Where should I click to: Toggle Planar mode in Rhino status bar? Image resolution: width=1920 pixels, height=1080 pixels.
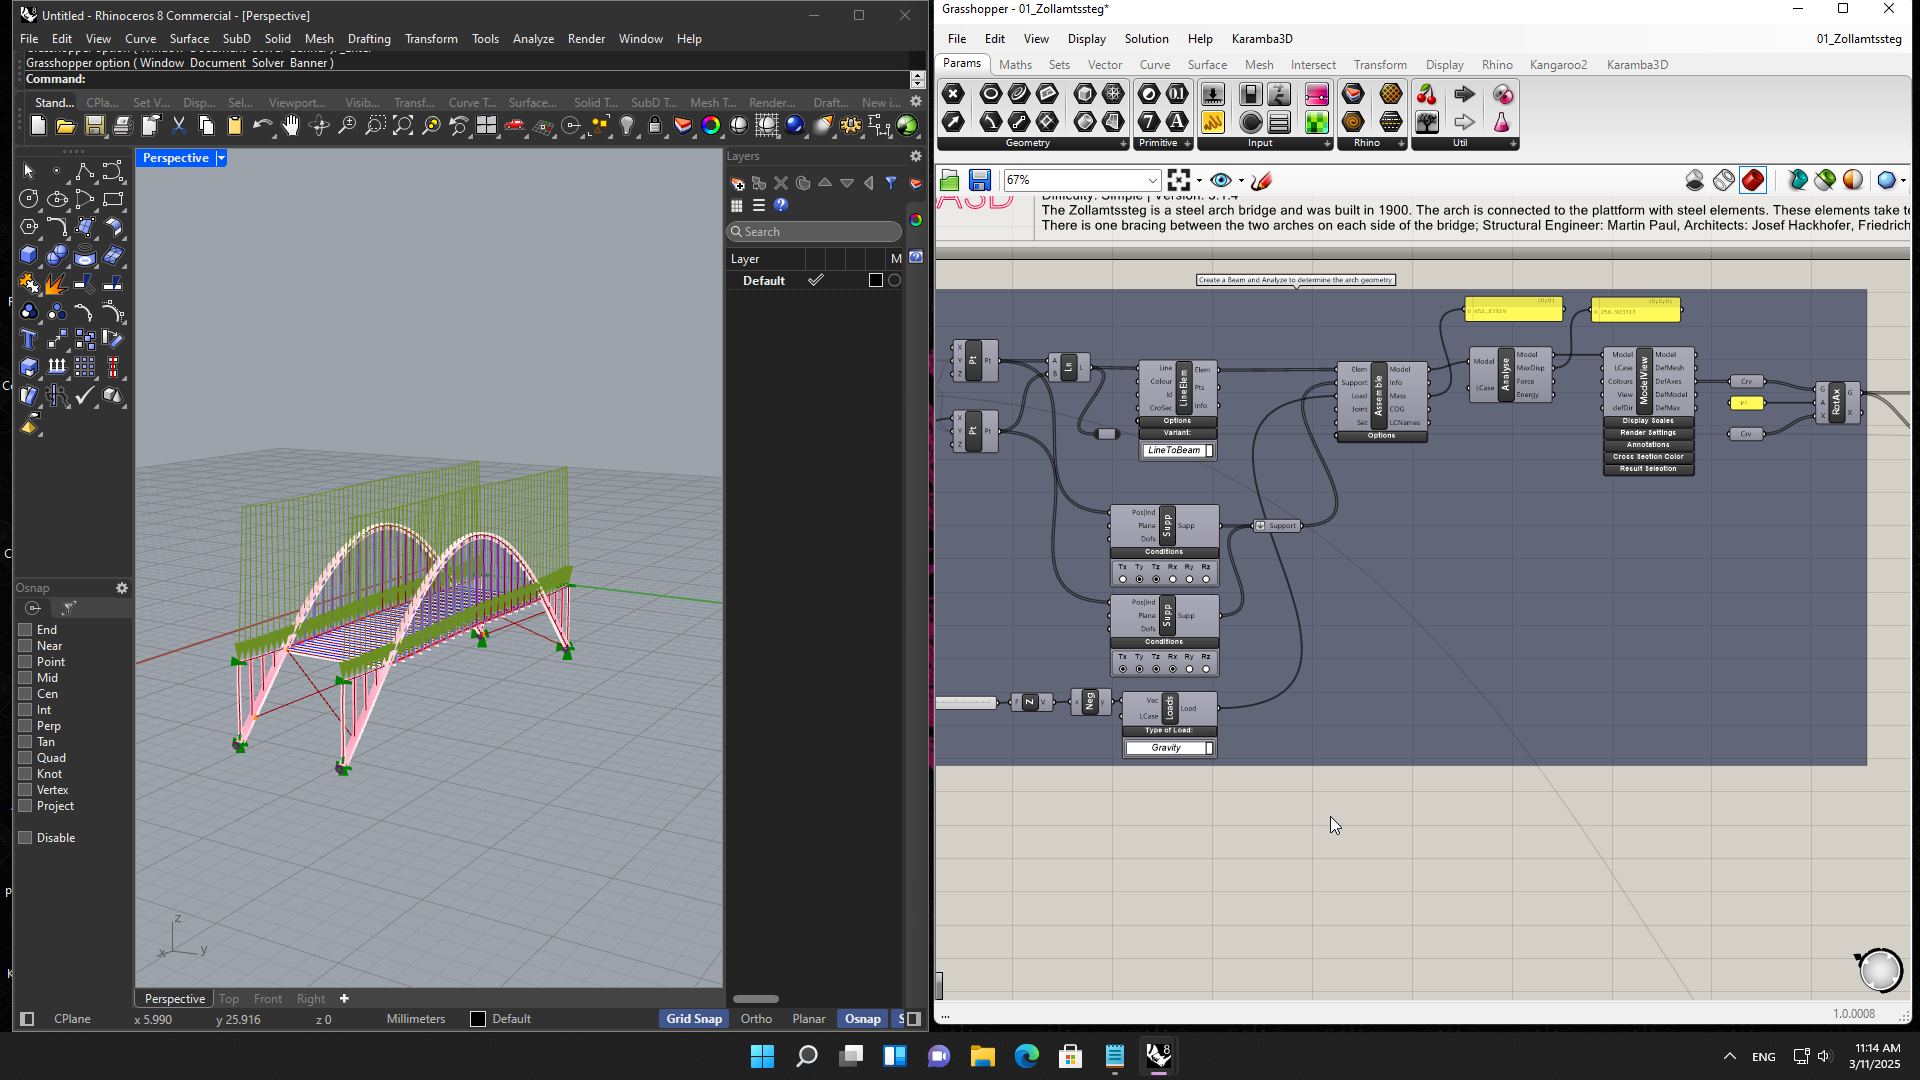click(808, 1019)
